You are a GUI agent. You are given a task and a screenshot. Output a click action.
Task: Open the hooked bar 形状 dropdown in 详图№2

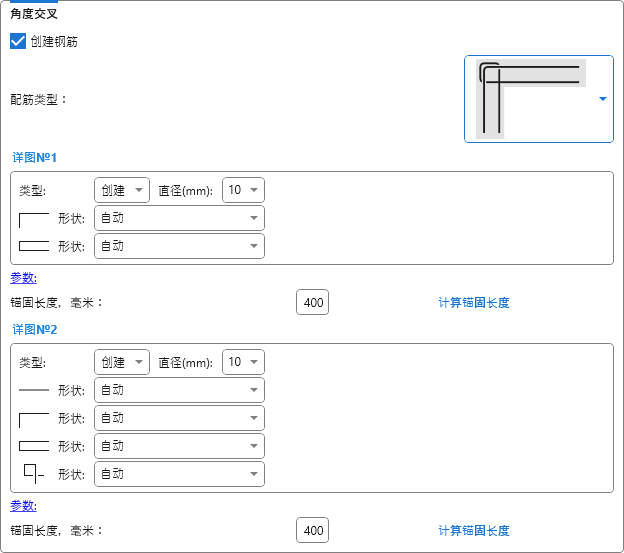coord(179,474)
